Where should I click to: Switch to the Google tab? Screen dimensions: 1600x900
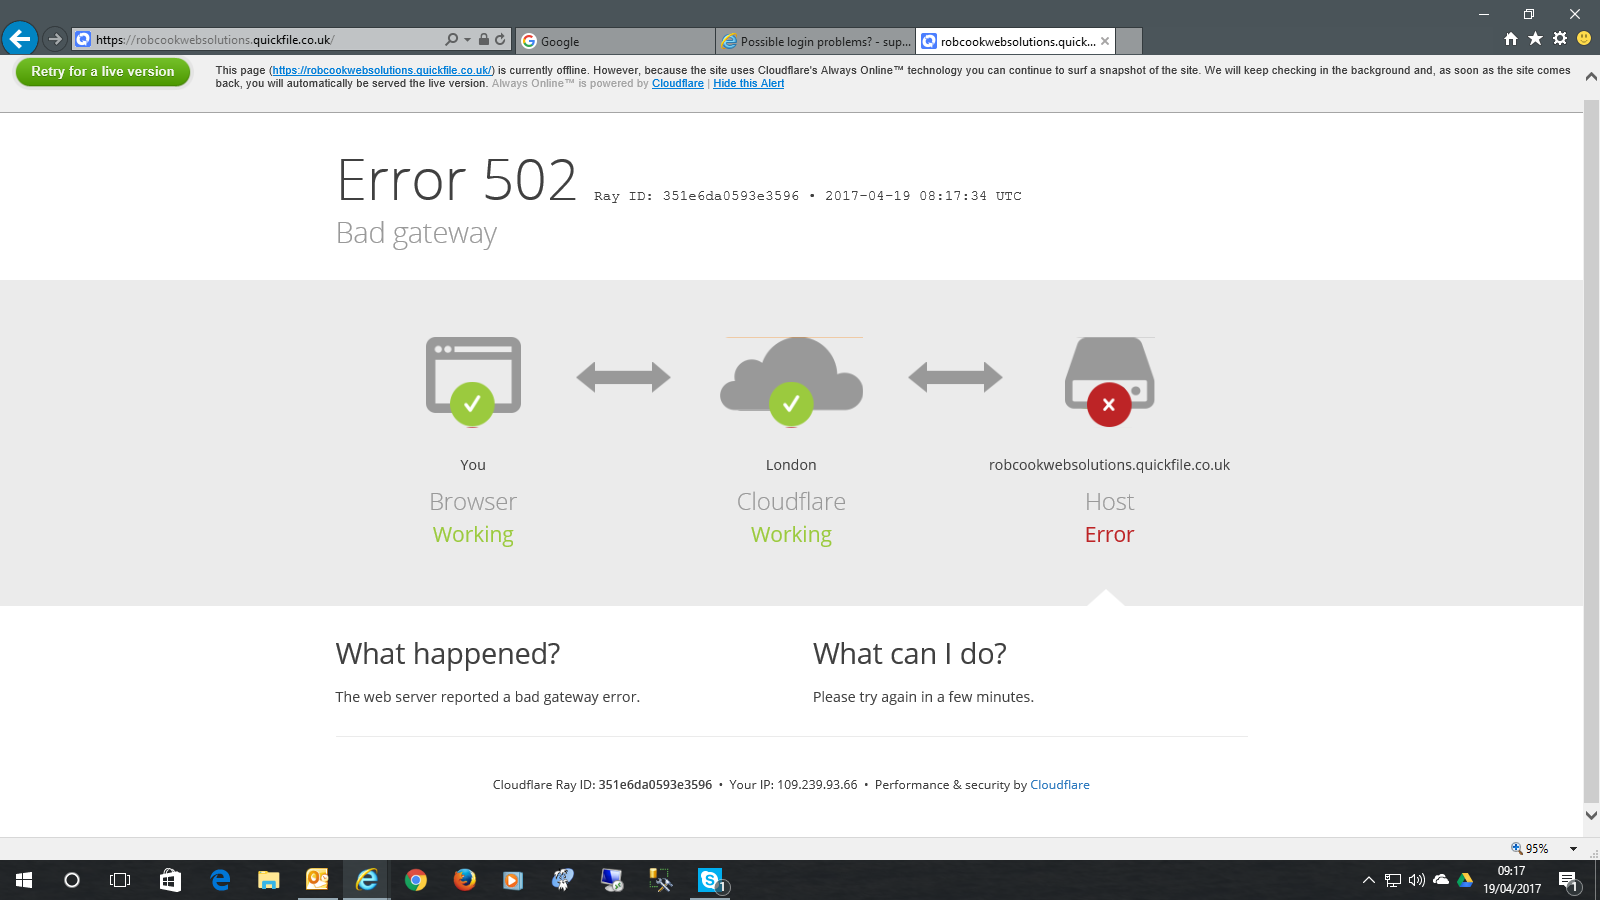point(614,41)
